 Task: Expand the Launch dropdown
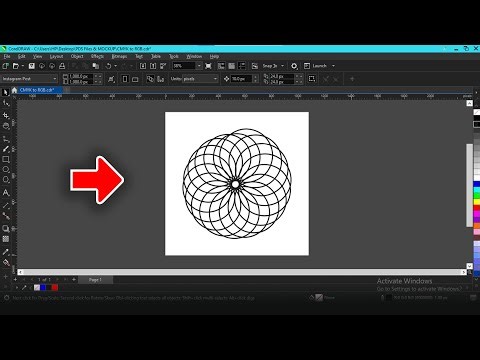click(x=333, y=66)
